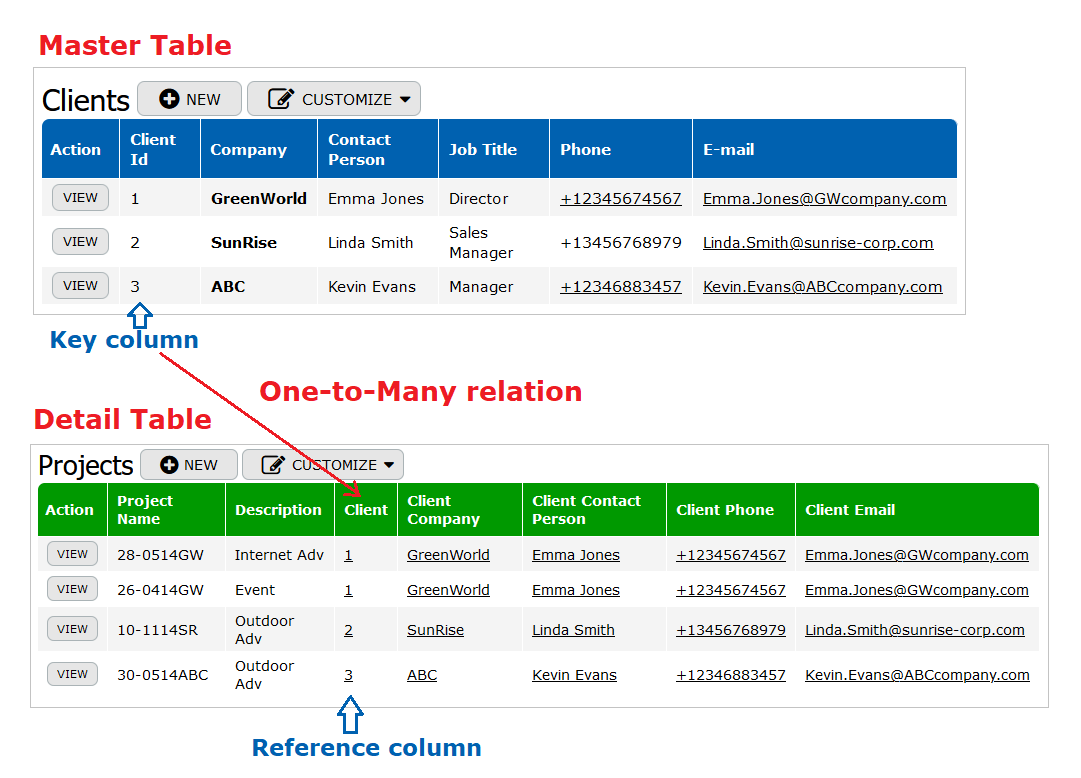The height and width of the screenshot is (778, 1081).
Task: Open phone +13456768979 in Projects table
Action: [x=731, y=630]
